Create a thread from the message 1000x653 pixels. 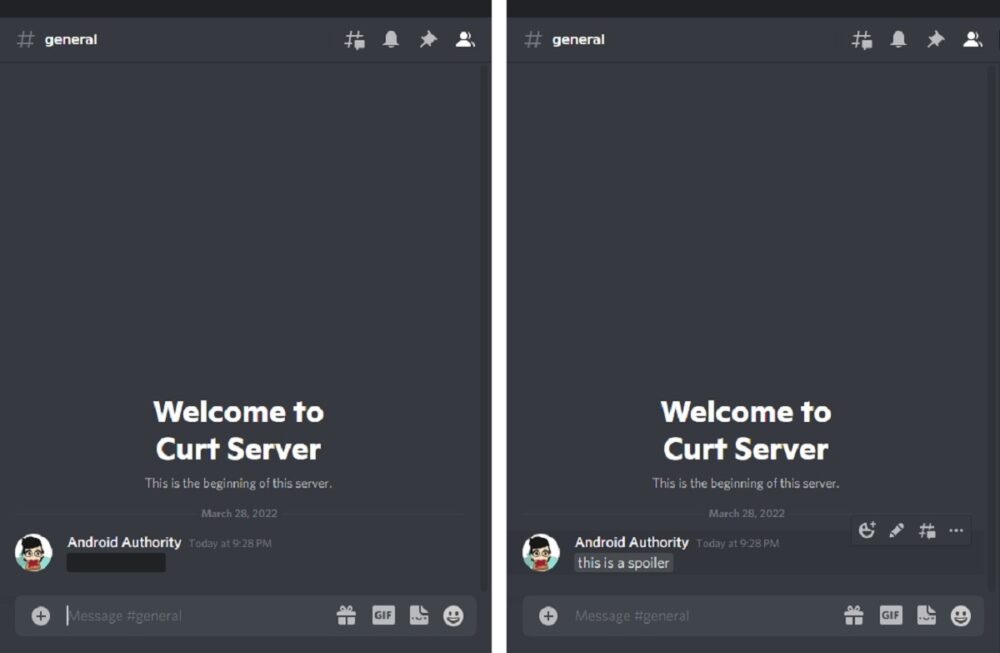(x=924, y=530)
